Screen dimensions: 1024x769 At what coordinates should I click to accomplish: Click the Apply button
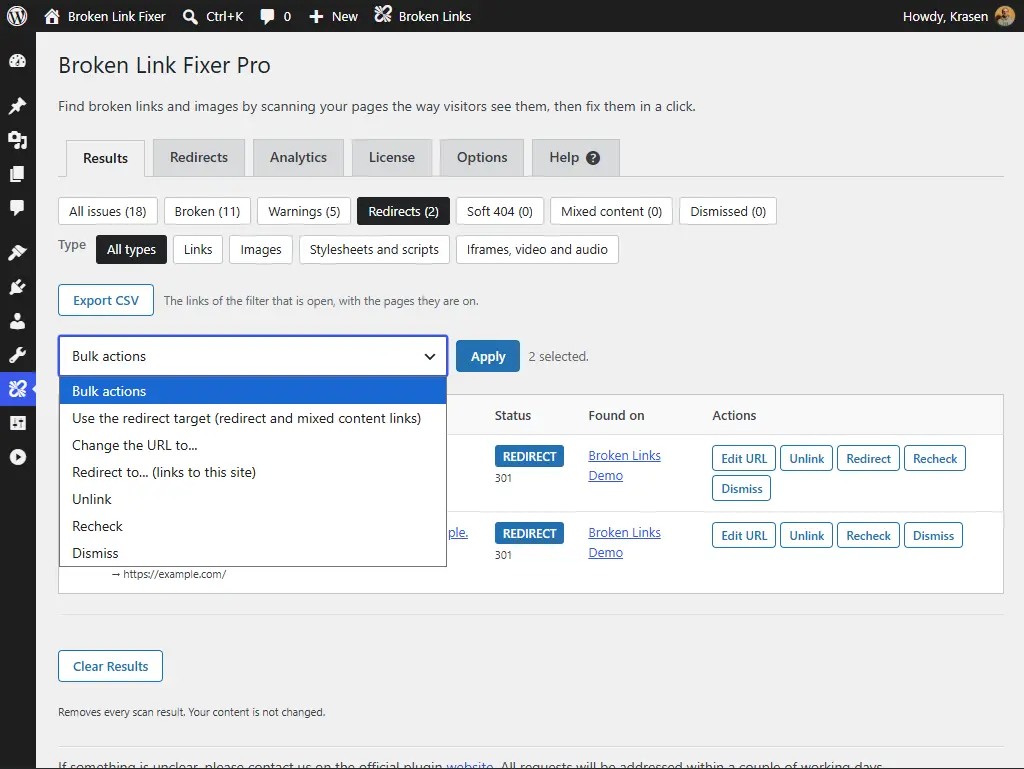coord(488,356)
